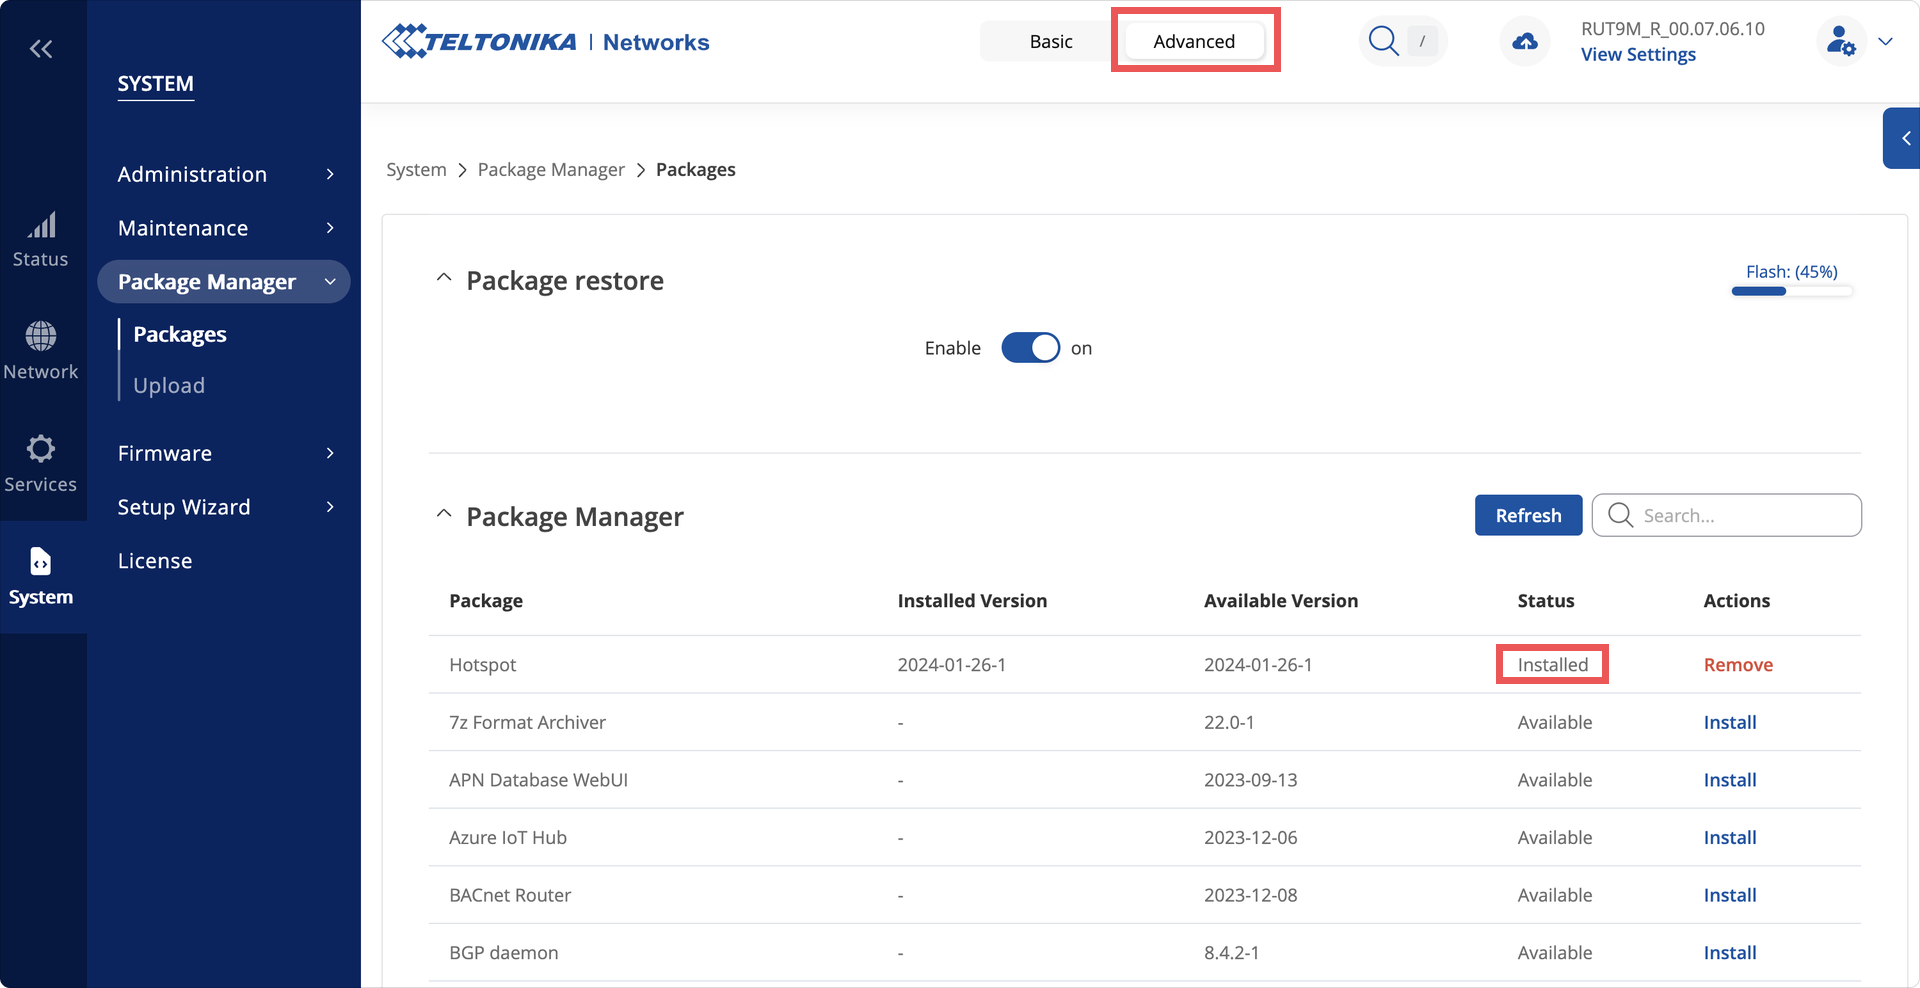Switch to Basic mode
Viewport: 1920px width, 988px height.
[x=1051, y=42]
